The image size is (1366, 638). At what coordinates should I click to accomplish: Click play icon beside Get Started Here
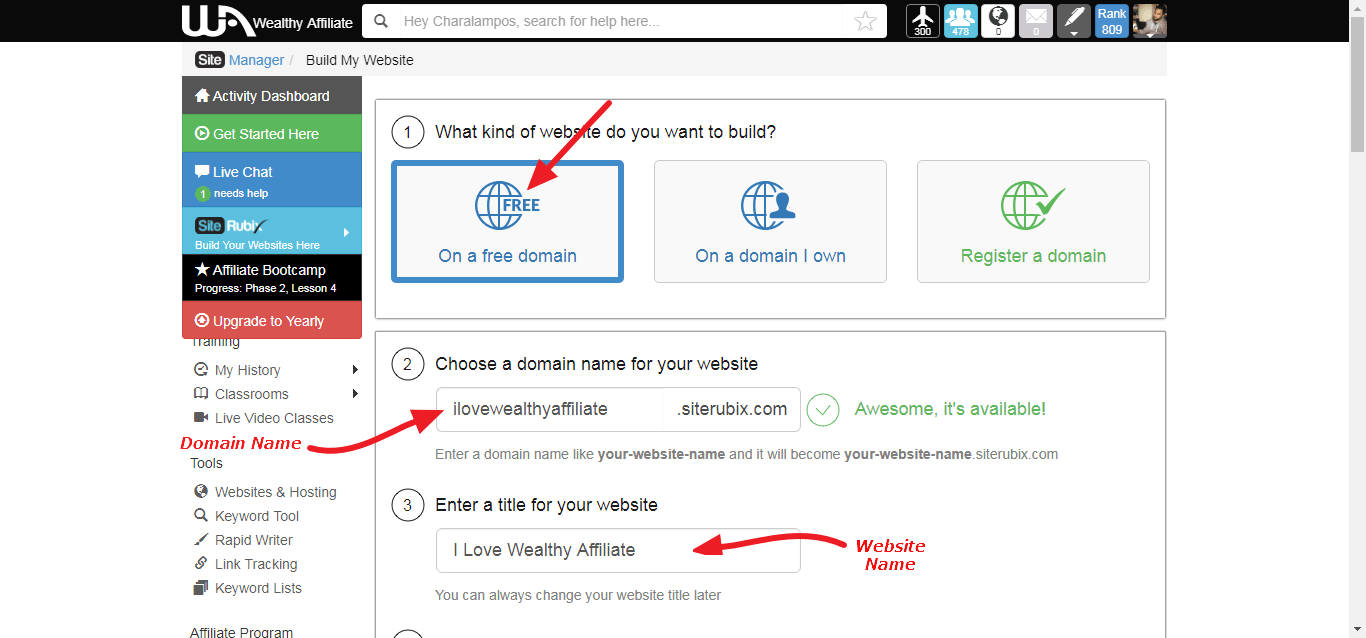pyautogui.click(x=202, y=133)
